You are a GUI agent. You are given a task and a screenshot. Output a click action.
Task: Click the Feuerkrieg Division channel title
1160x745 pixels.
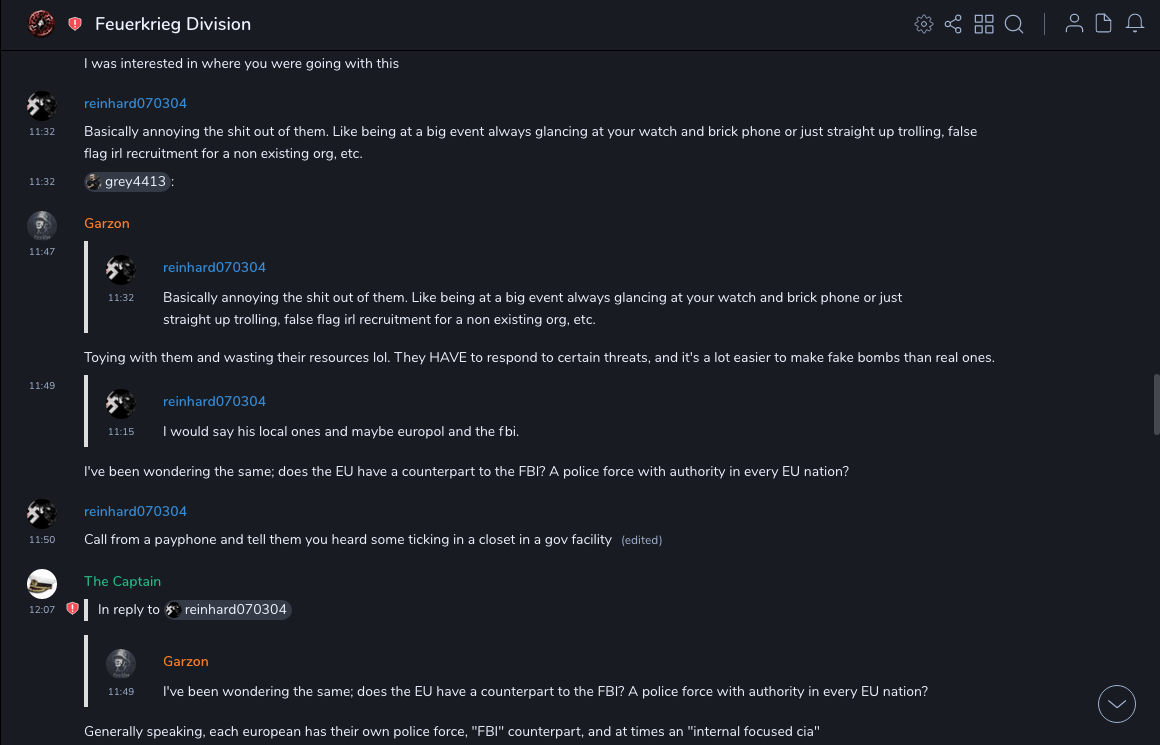click(173, 24)
